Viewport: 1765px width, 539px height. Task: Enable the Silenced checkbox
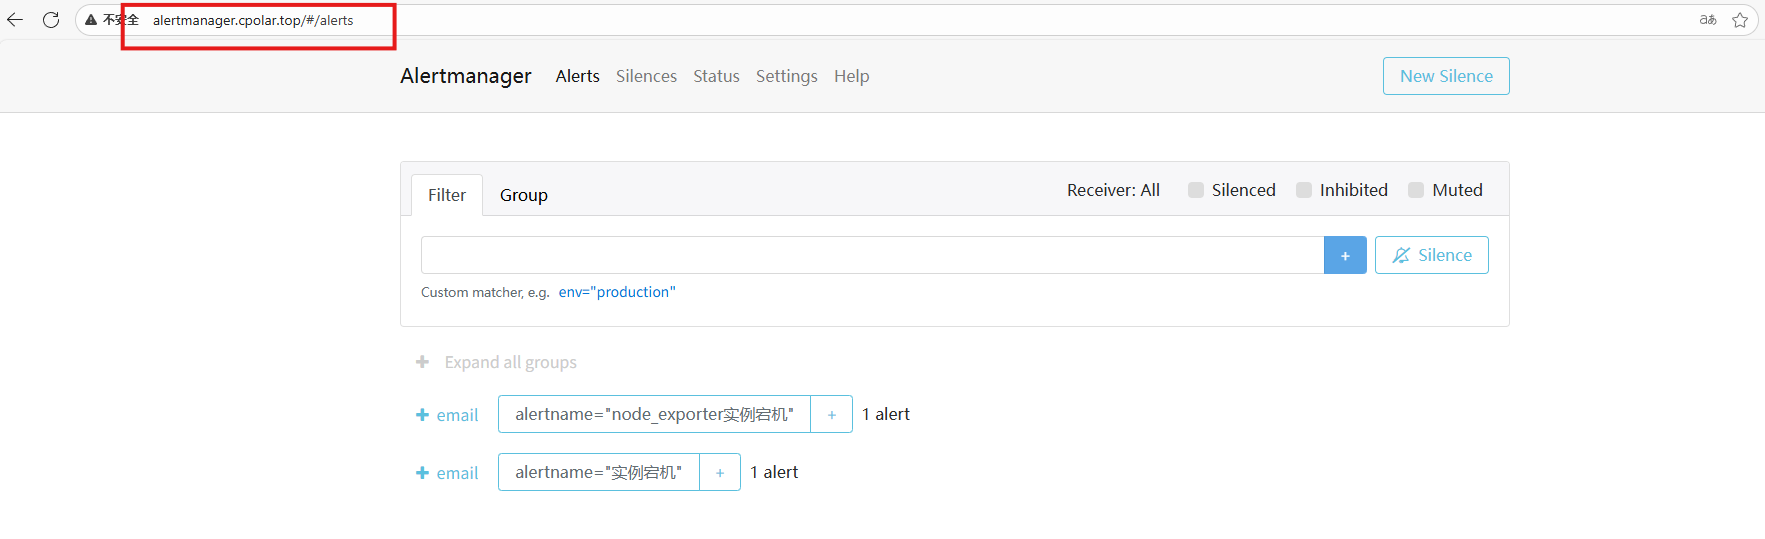tap(1196, 190)
